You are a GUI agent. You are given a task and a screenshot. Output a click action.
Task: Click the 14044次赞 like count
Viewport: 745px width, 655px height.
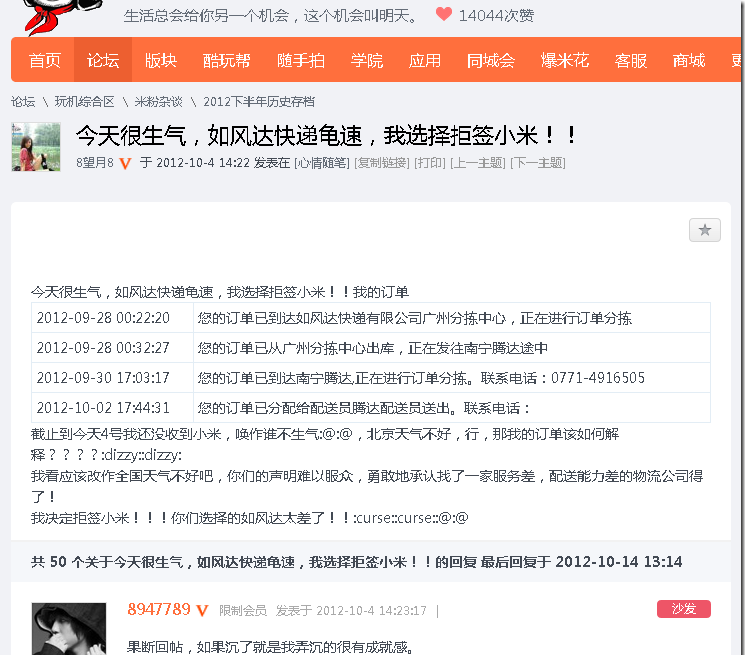click(496, 16)
